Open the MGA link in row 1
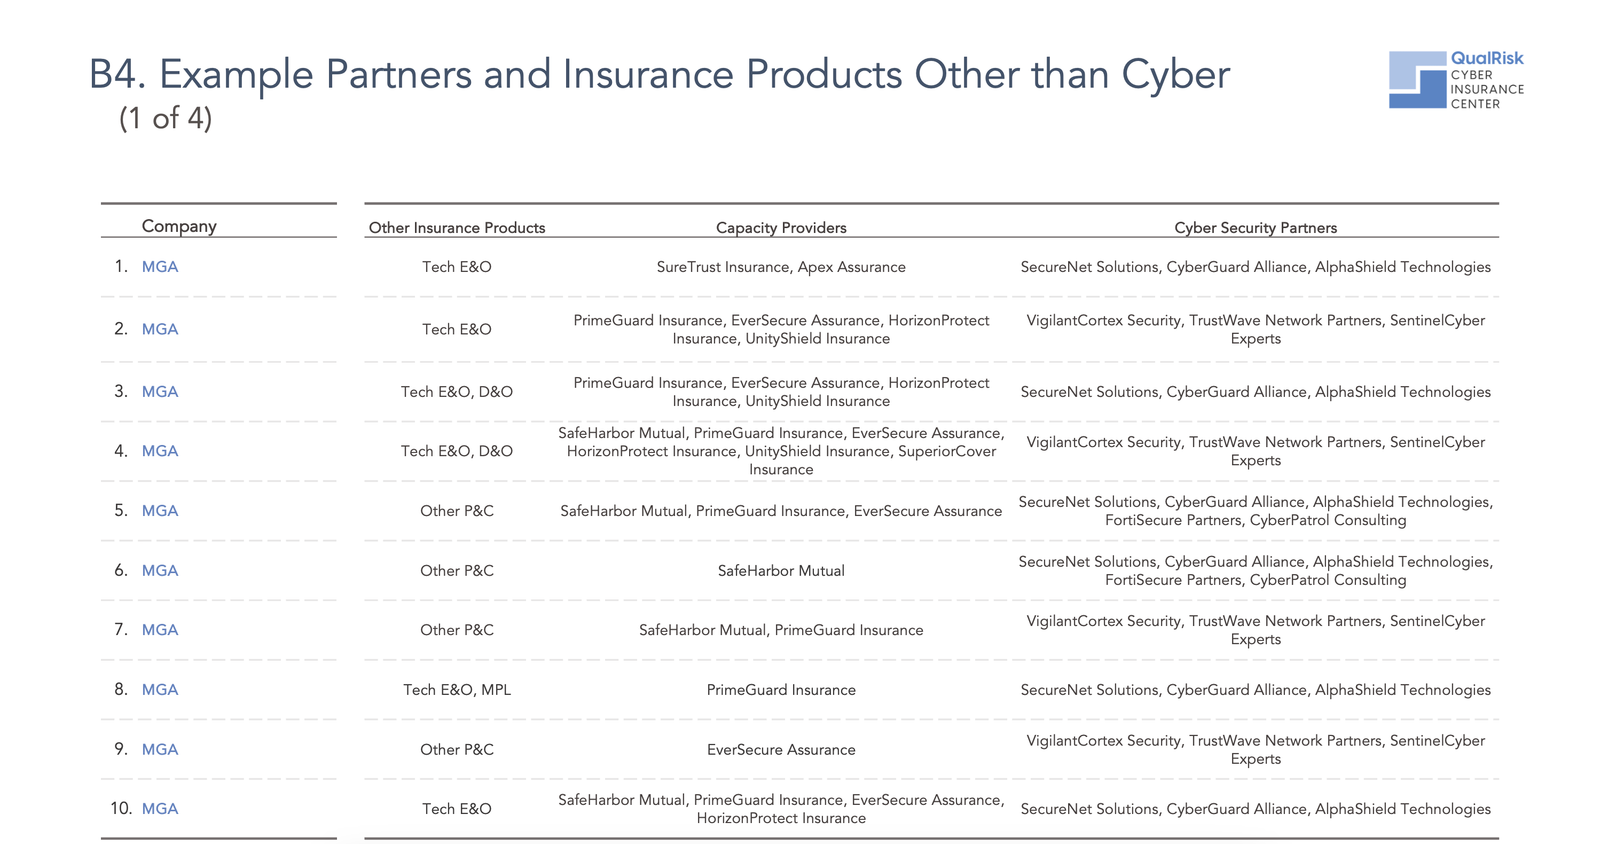This screenshot has height=844, width=1600. [160, 267]
